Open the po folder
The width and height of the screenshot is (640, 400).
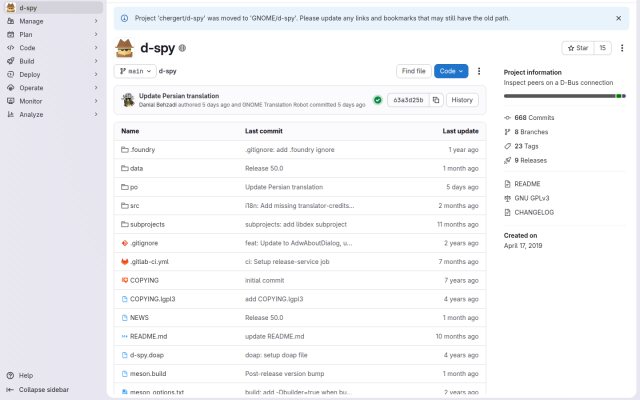pos(134,187)
